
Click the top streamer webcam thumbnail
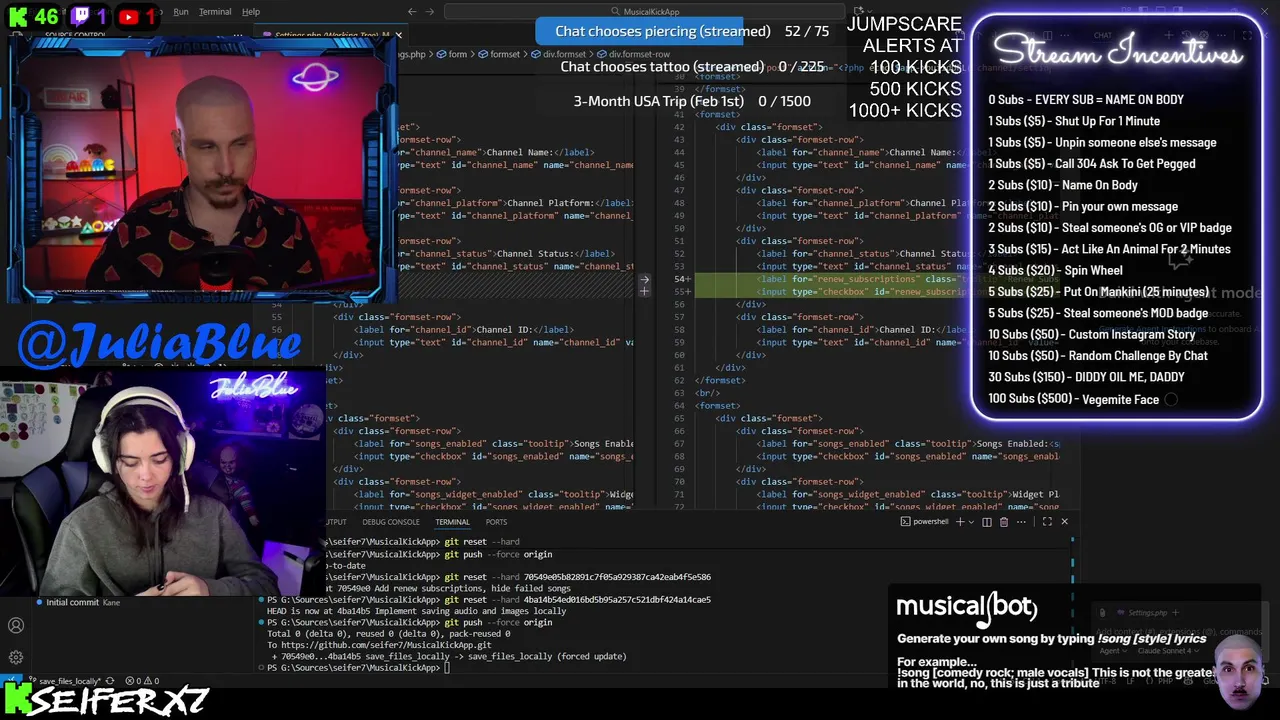tap(200, 170)
